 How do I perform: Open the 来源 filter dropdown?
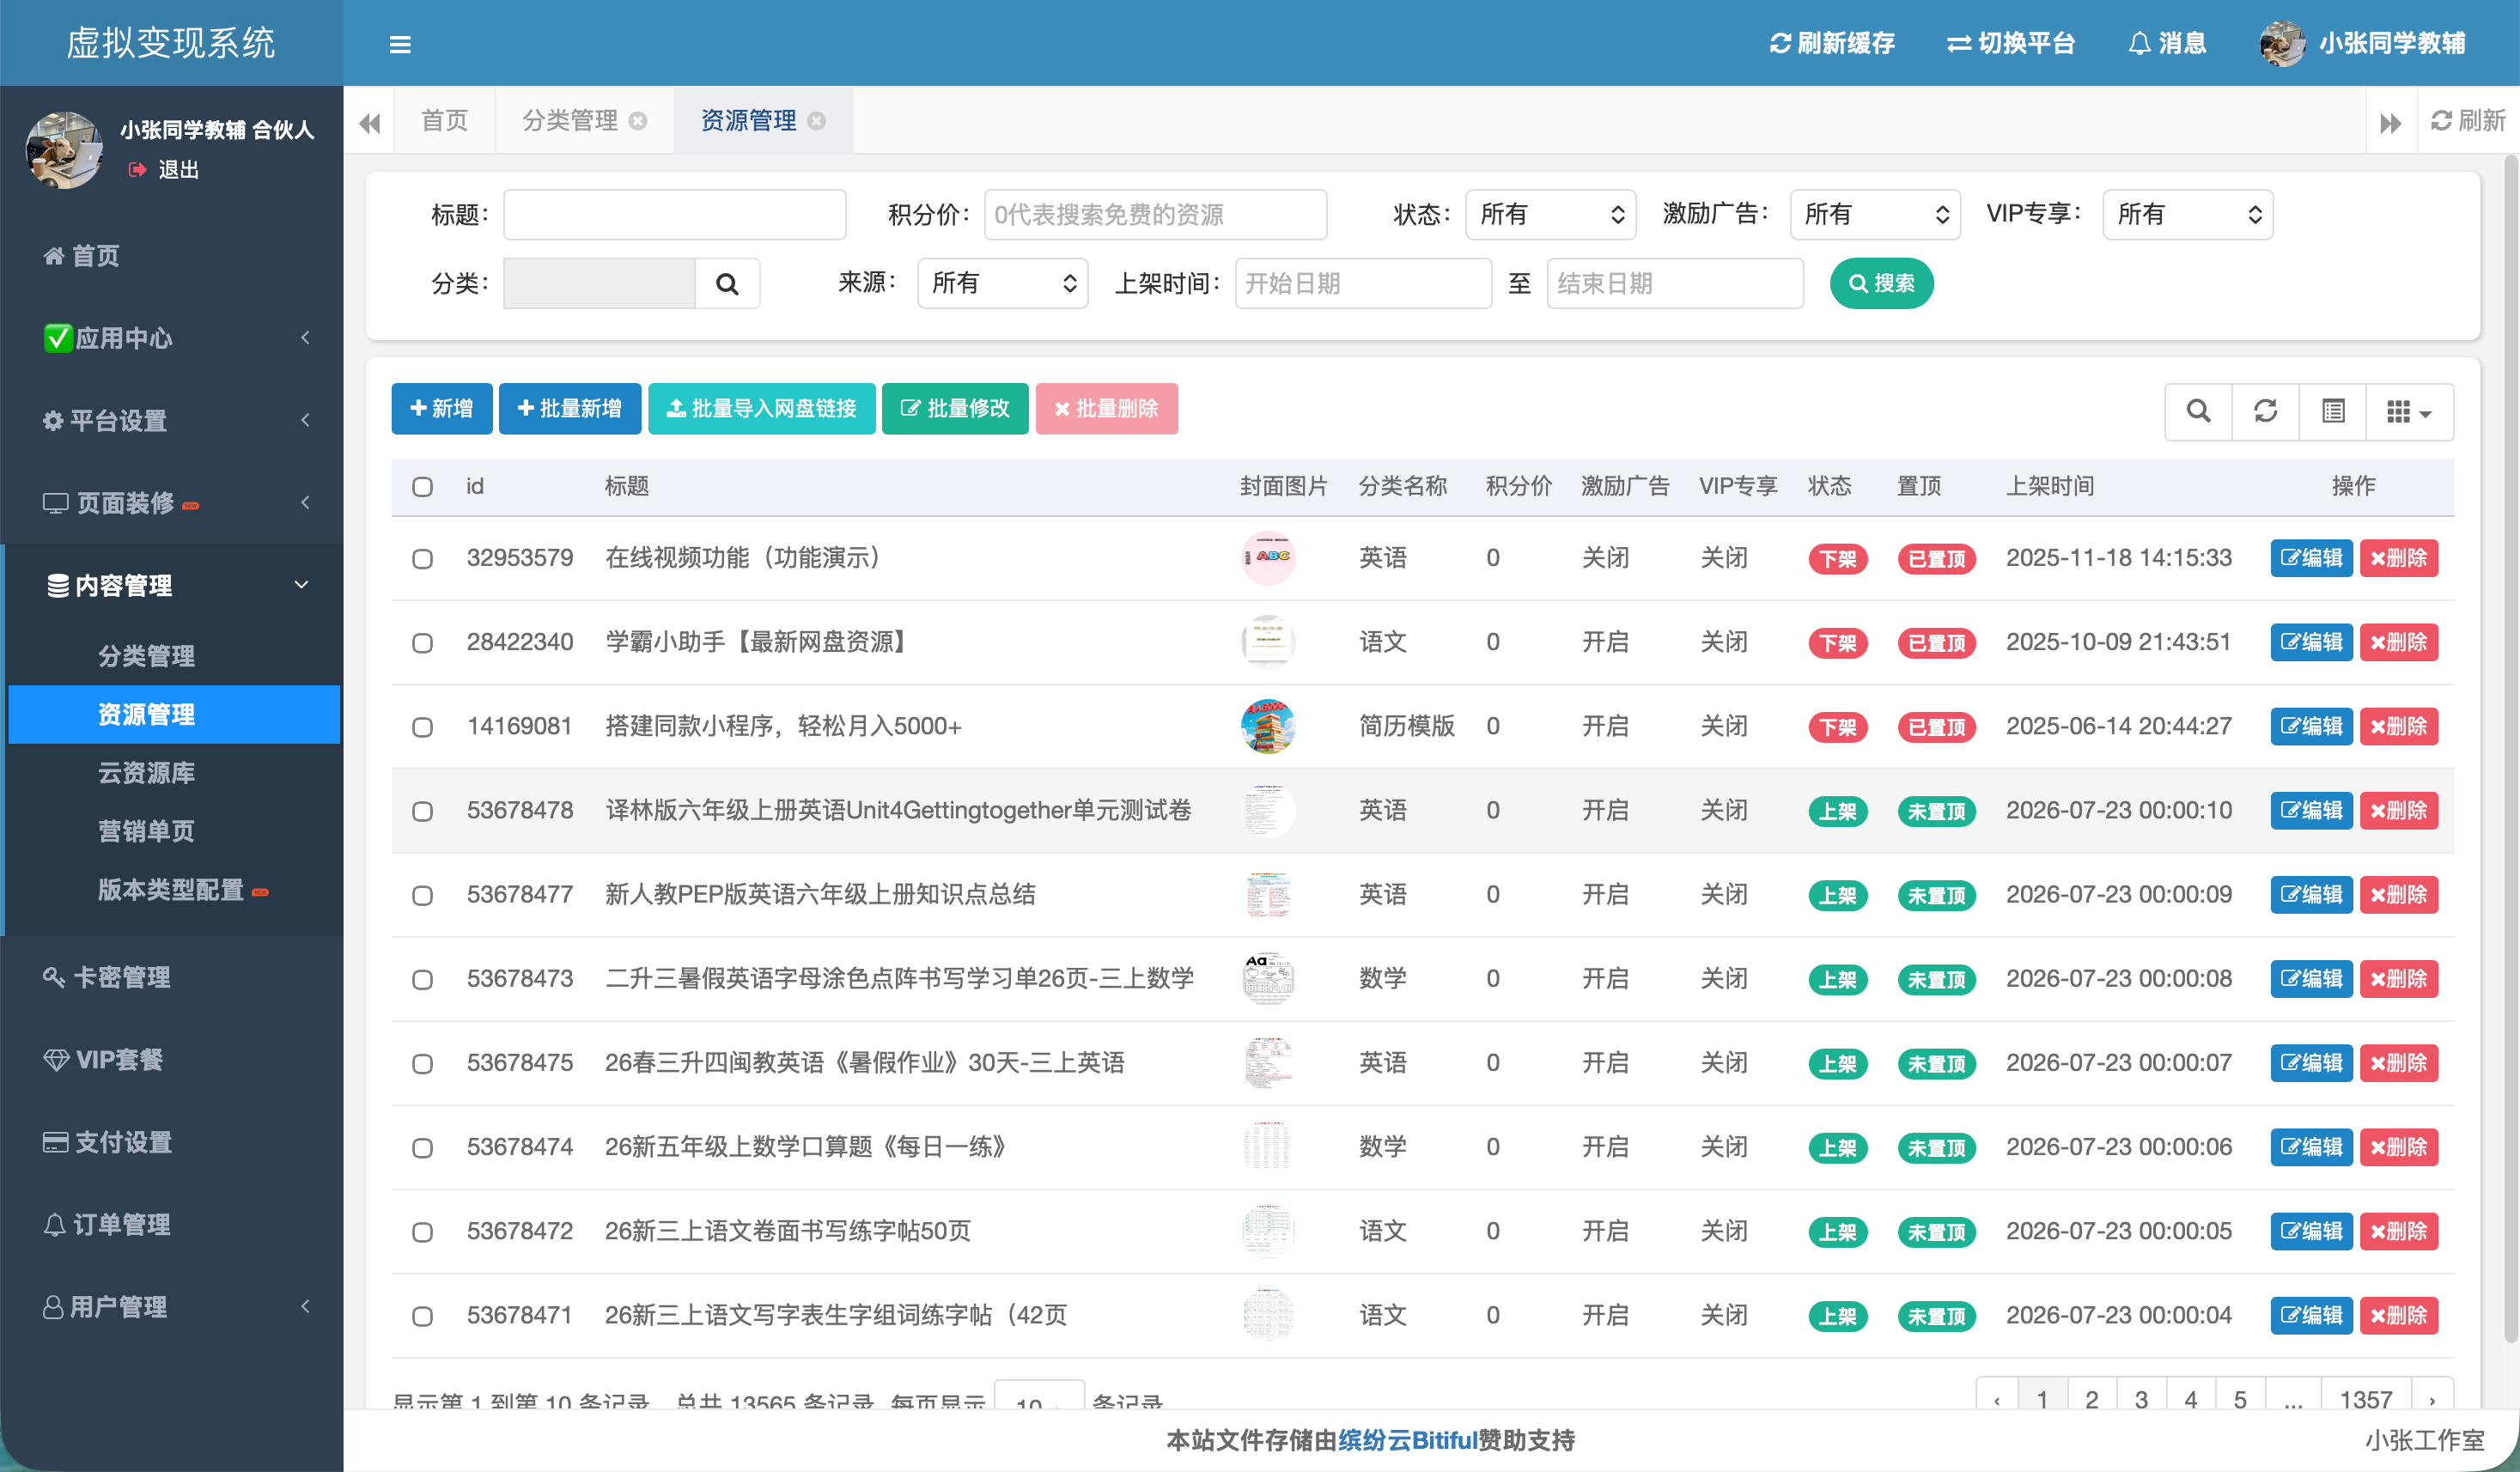1003,283
